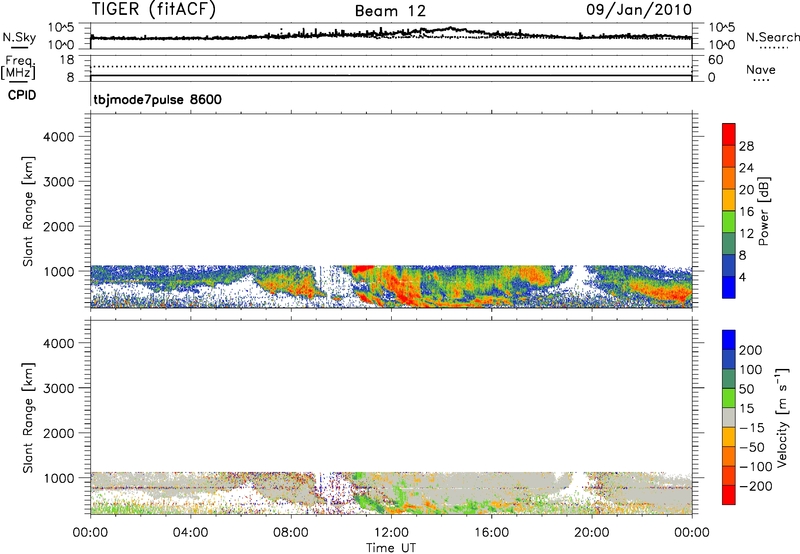Click the '16:00' time axis label
This screenshot has height=554, width=800.
tap(491, 533)
